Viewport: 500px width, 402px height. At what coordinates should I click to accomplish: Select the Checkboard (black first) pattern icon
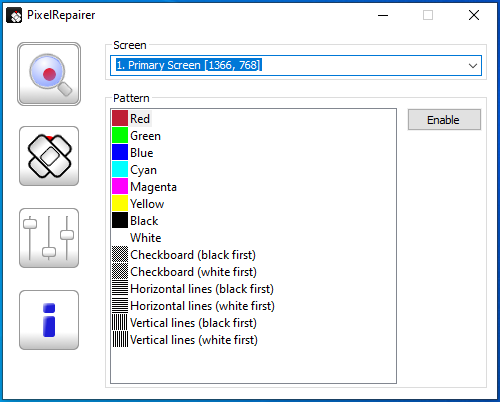pyautogui.click(x=120, y=254)
